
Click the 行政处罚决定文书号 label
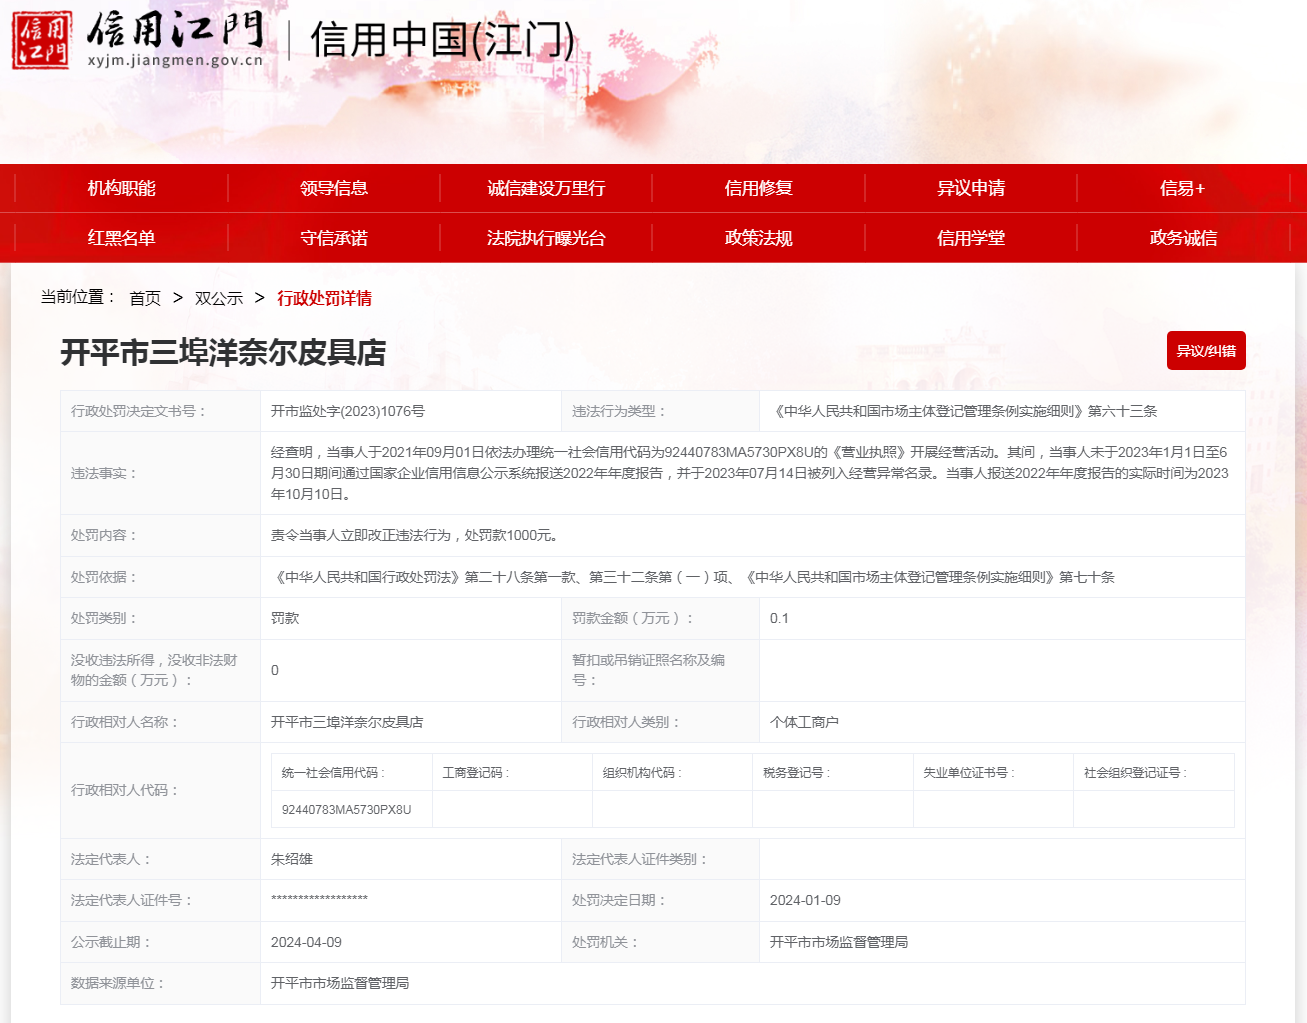point(138,411)
